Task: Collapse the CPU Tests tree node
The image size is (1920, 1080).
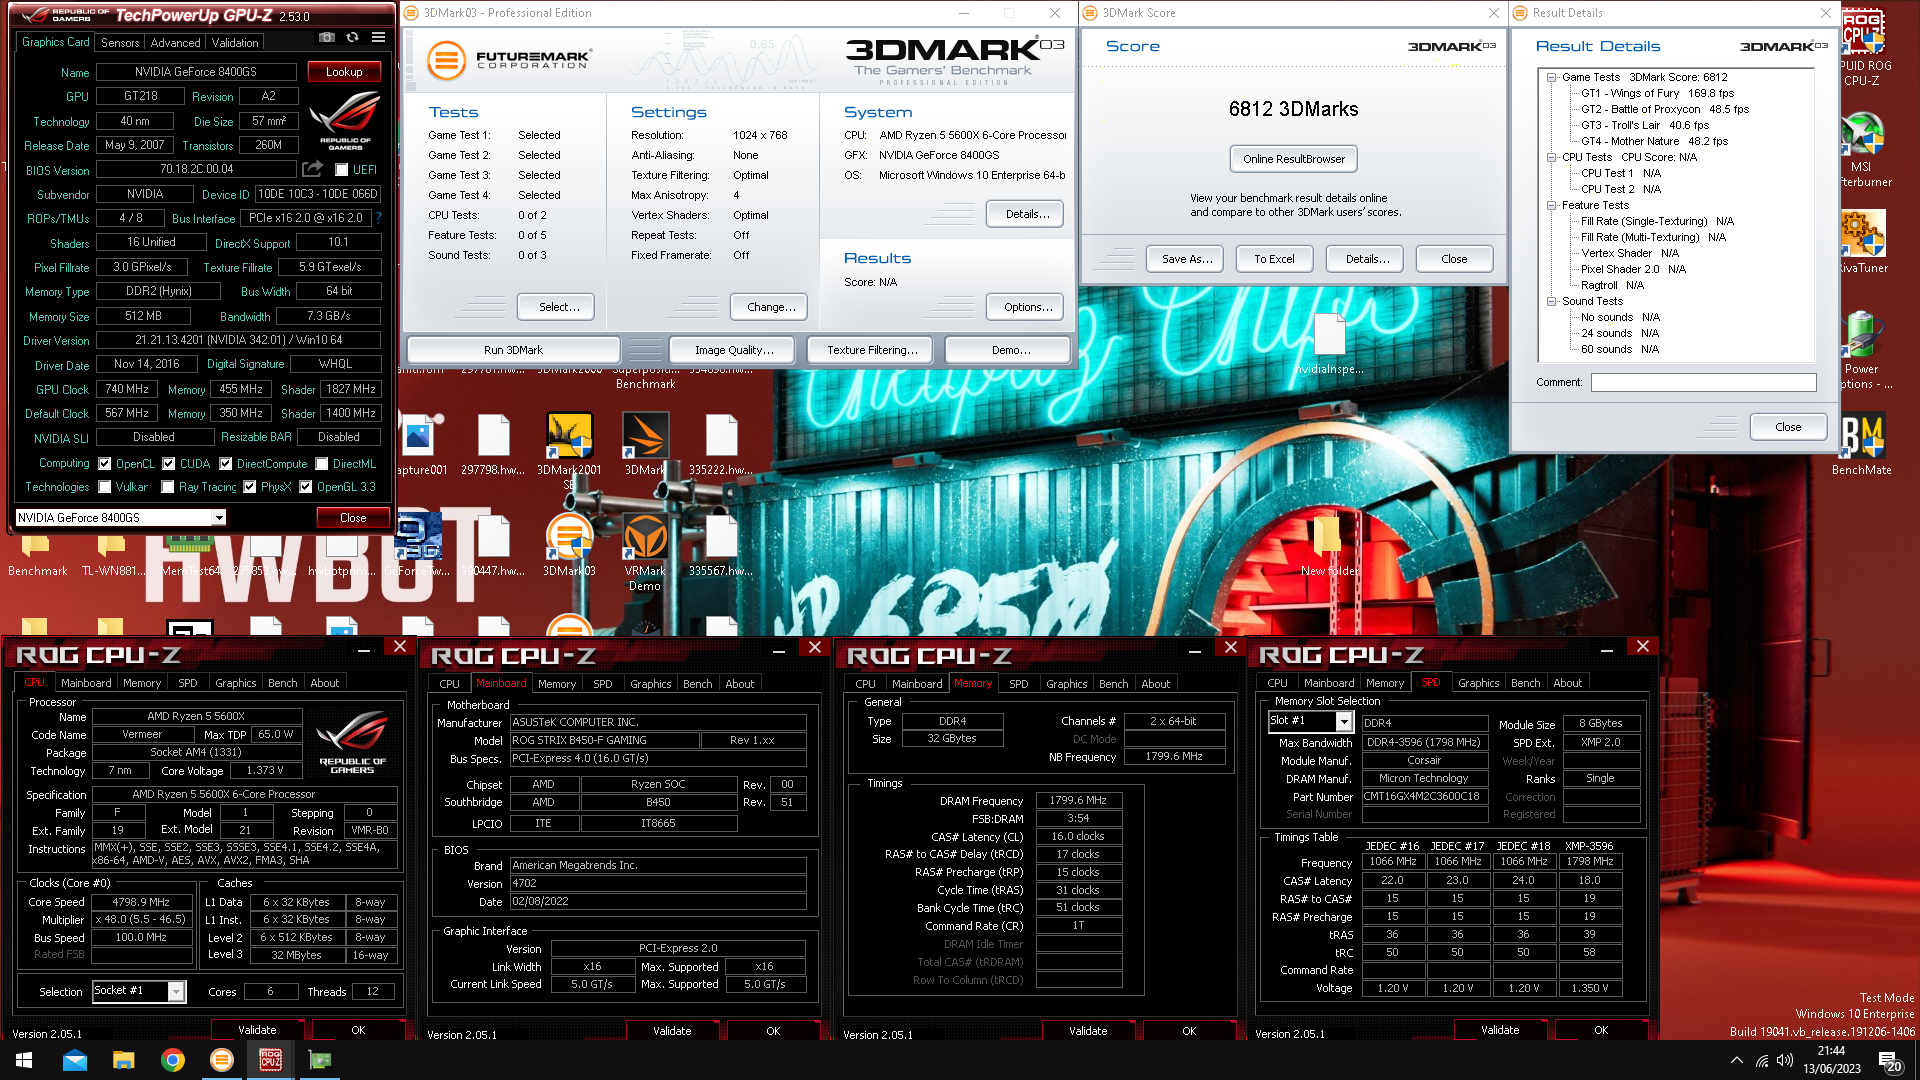Action: (x=1551, y=157)
